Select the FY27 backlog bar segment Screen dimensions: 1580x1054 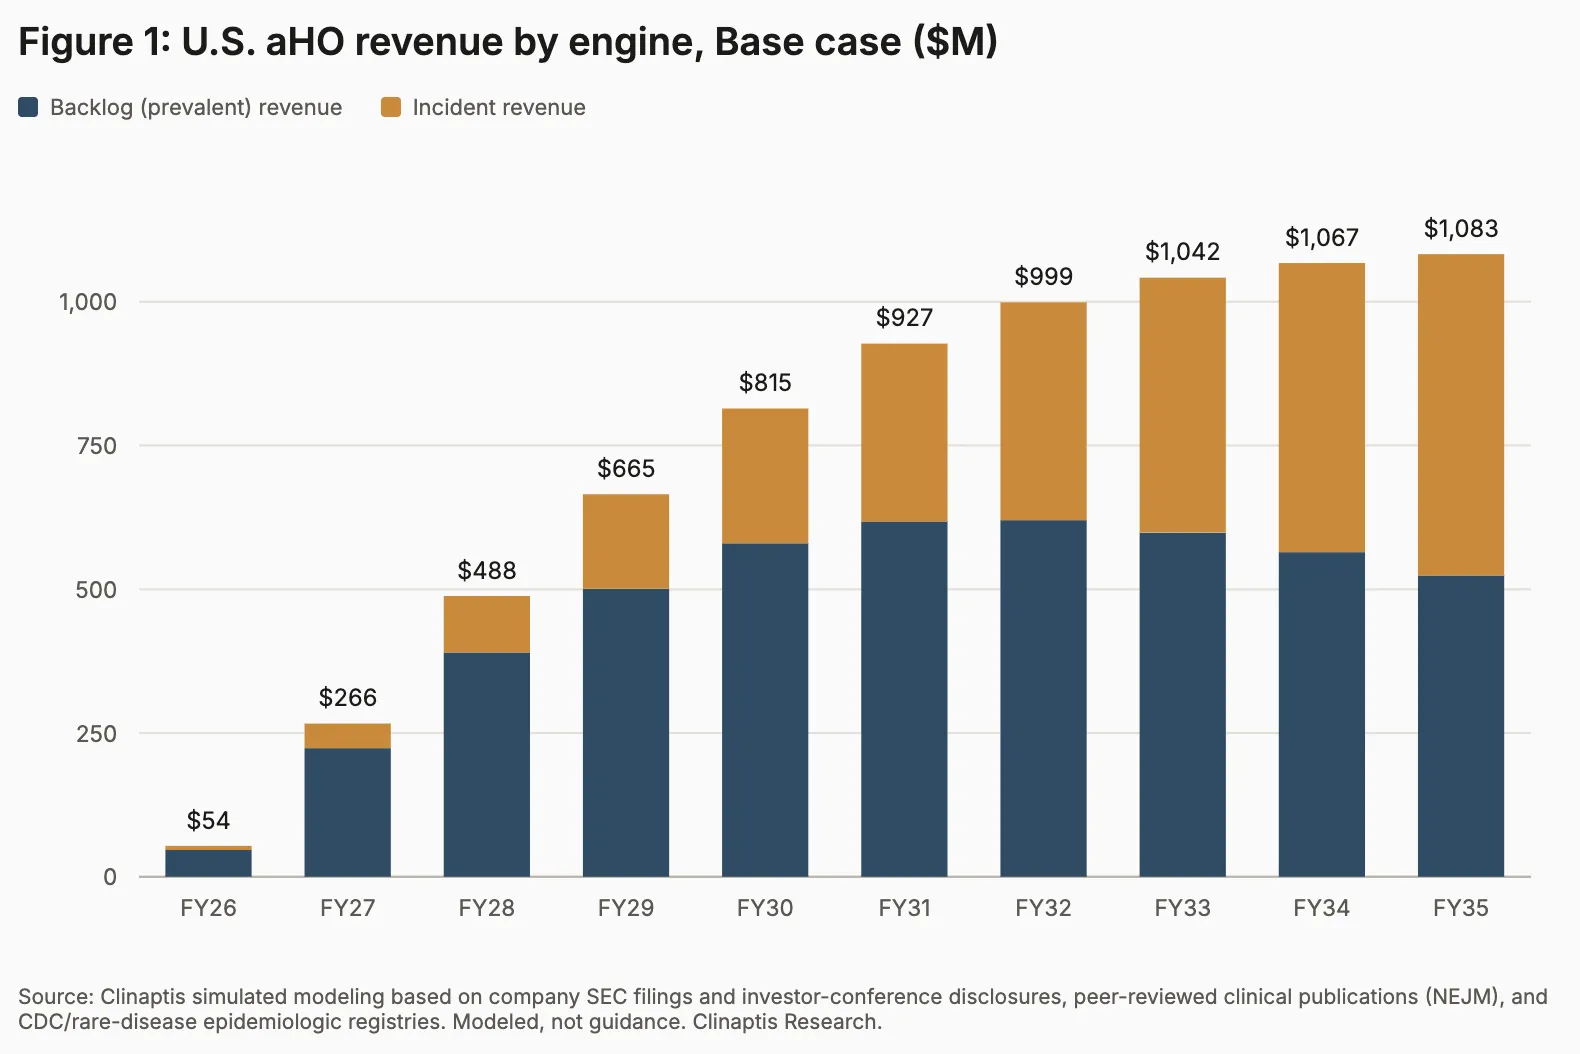pyautogui.click(x=348, y=813)
